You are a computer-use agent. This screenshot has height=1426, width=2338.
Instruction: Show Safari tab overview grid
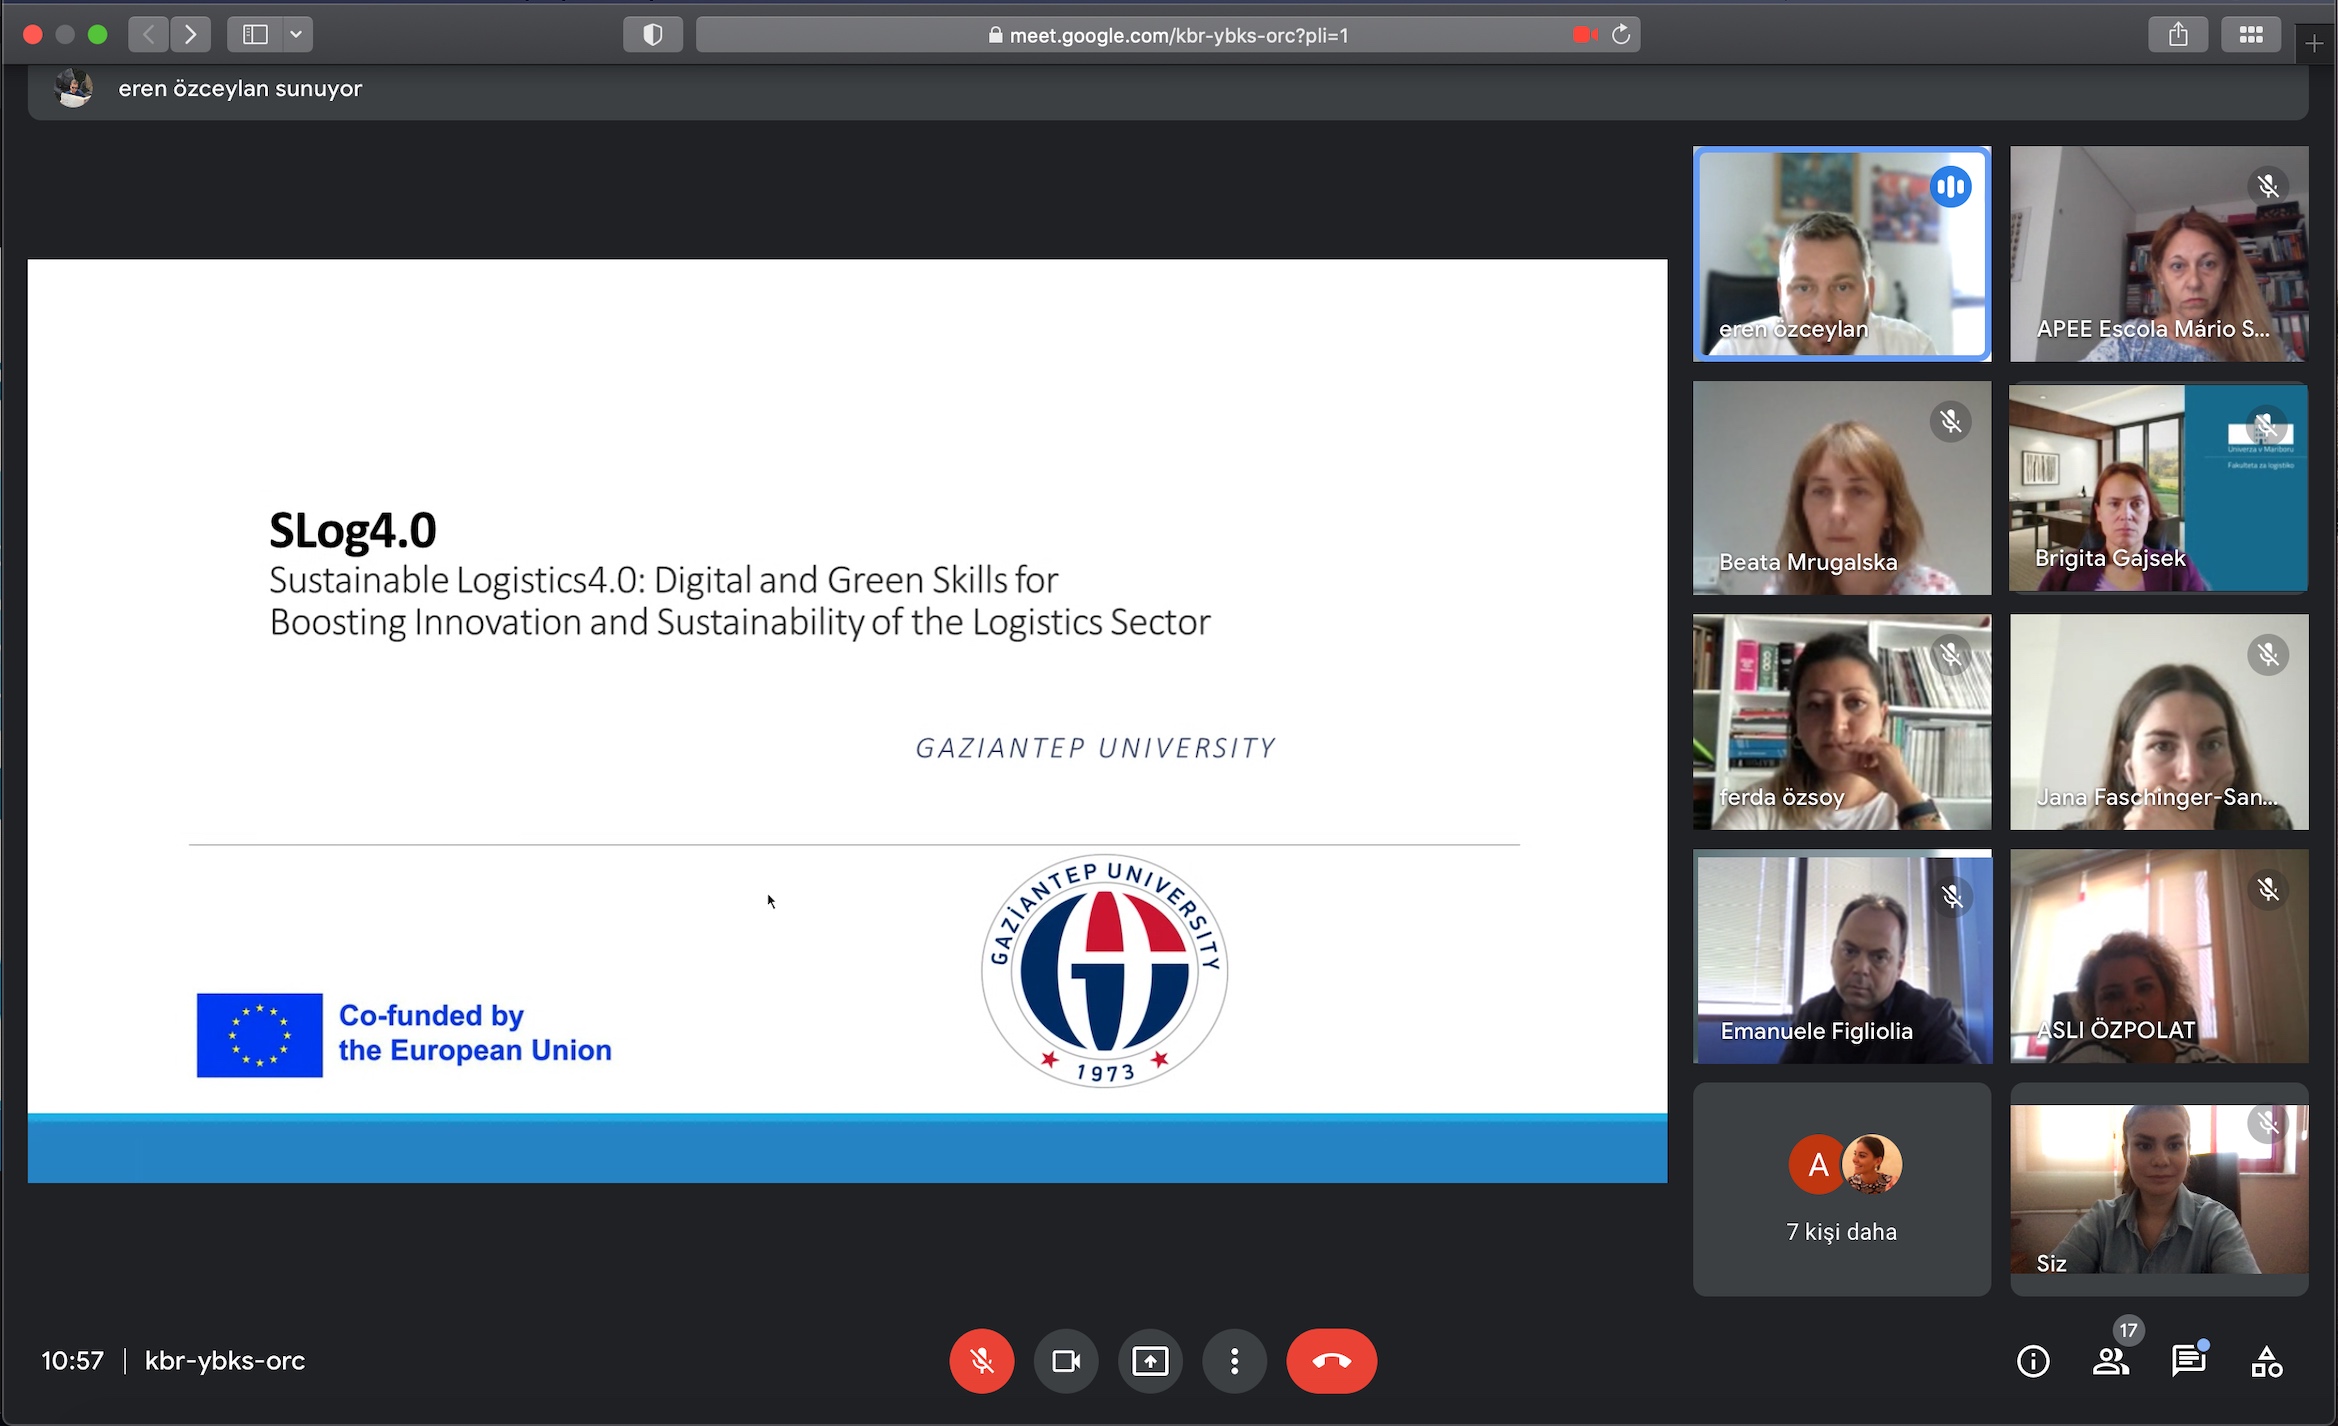tap(2251, 35)
